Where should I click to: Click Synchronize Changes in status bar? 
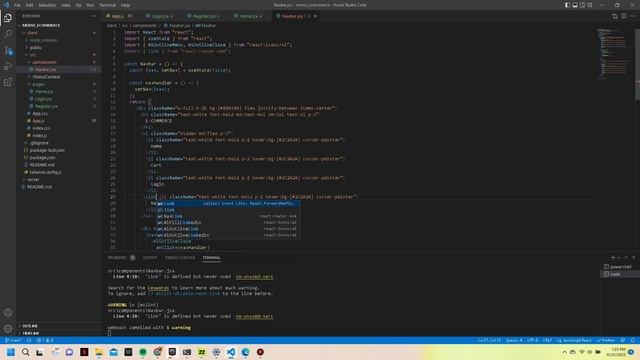click(29, 340)
